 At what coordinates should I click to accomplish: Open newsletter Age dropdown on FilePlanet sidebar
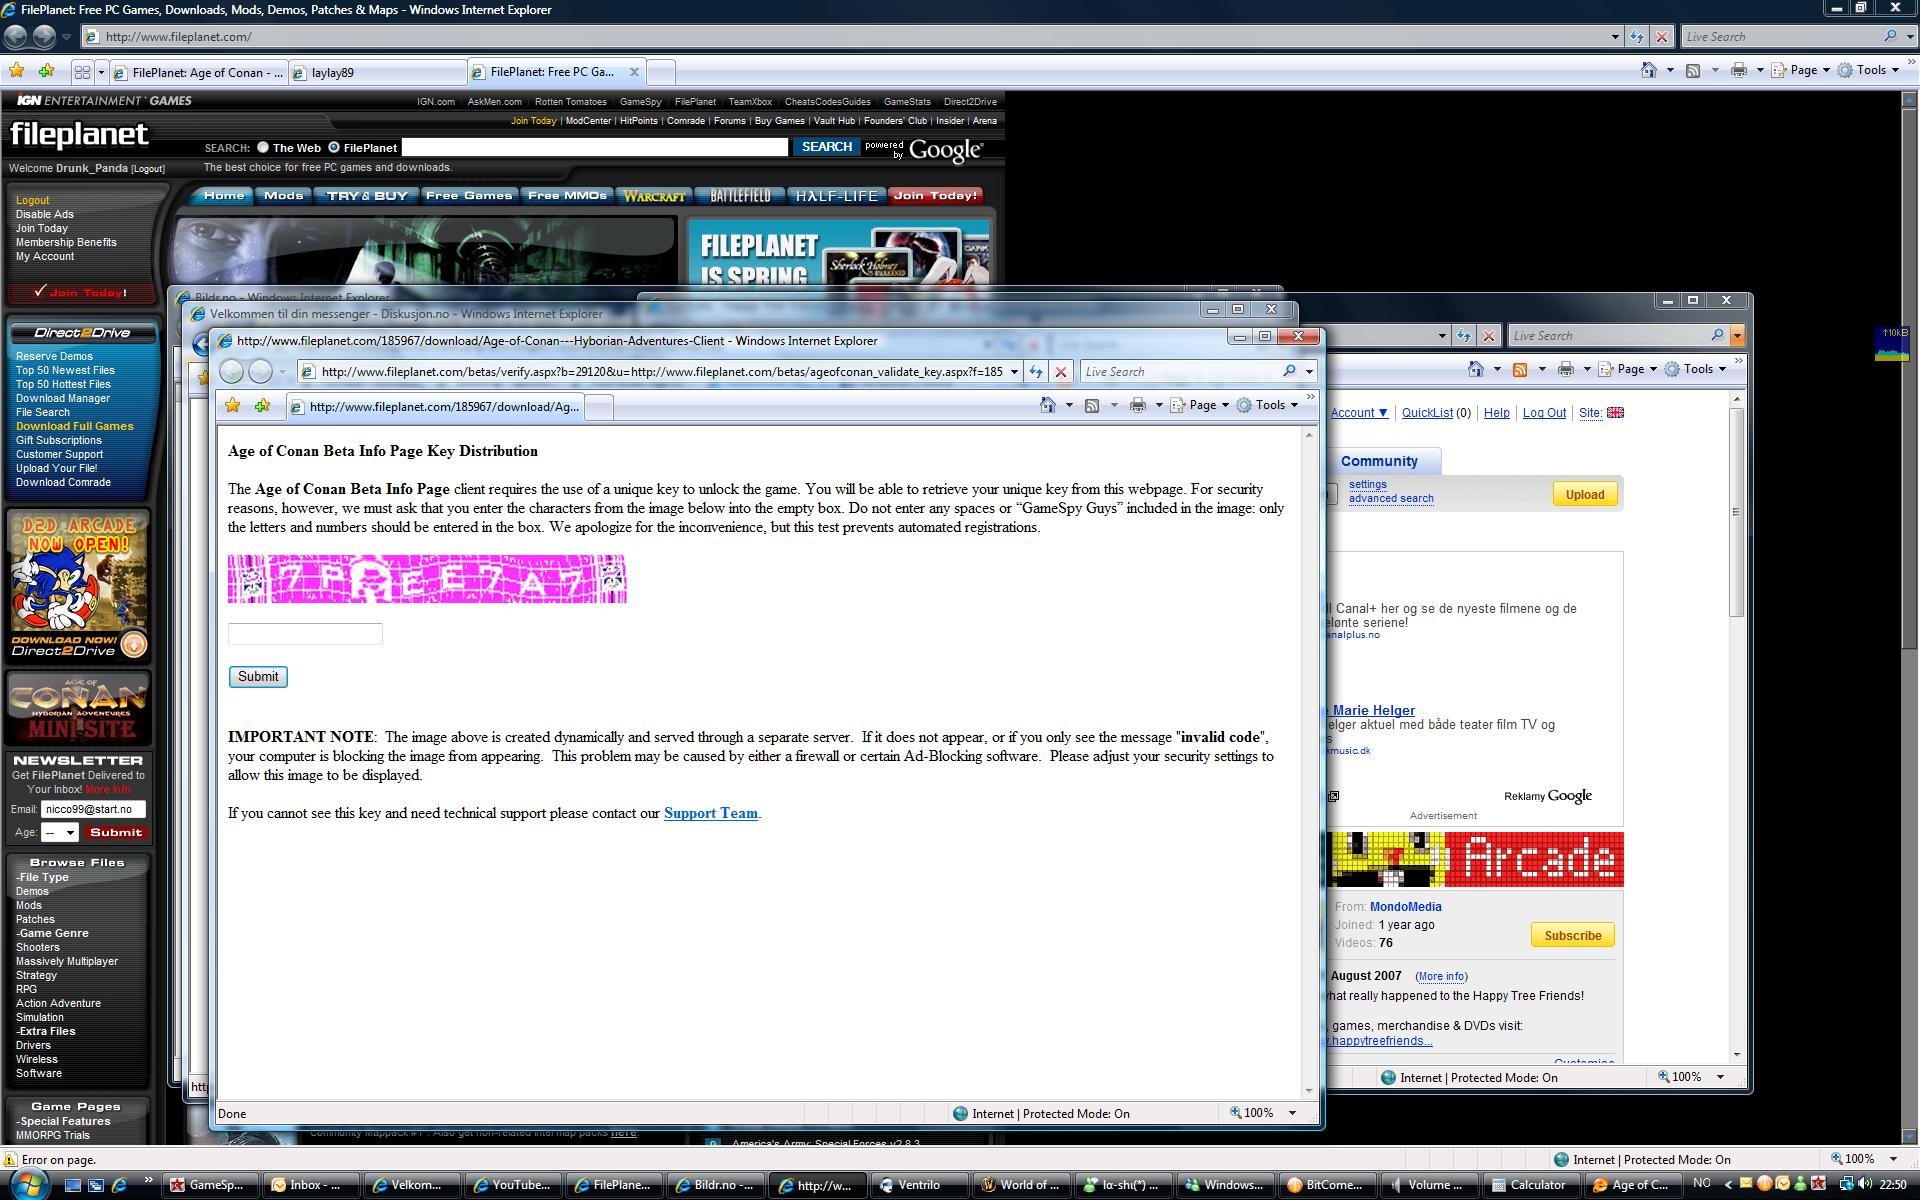tap(60, 832)
